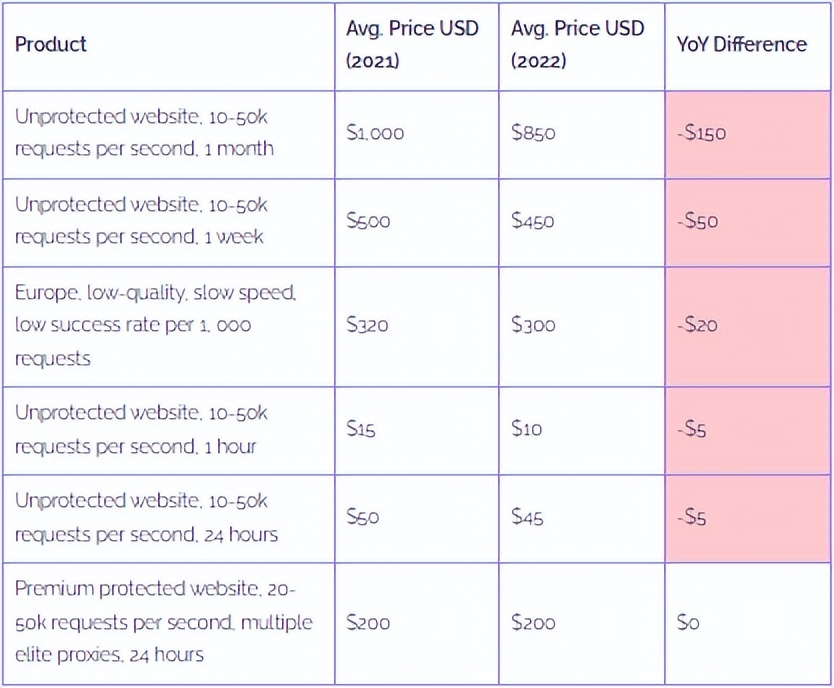
Task: Select the $0 difference cell
Action: (x=688, y=622)
